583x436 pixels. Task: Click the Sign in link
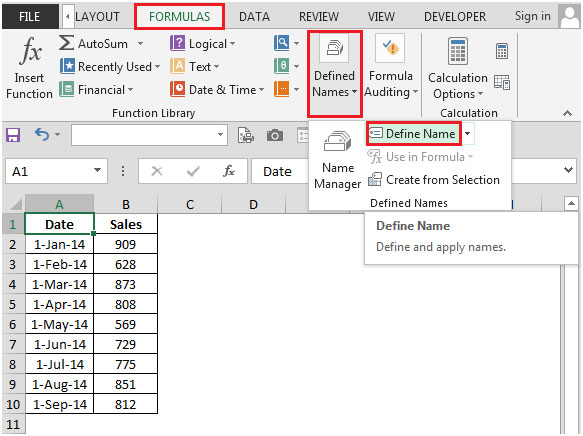532,16
